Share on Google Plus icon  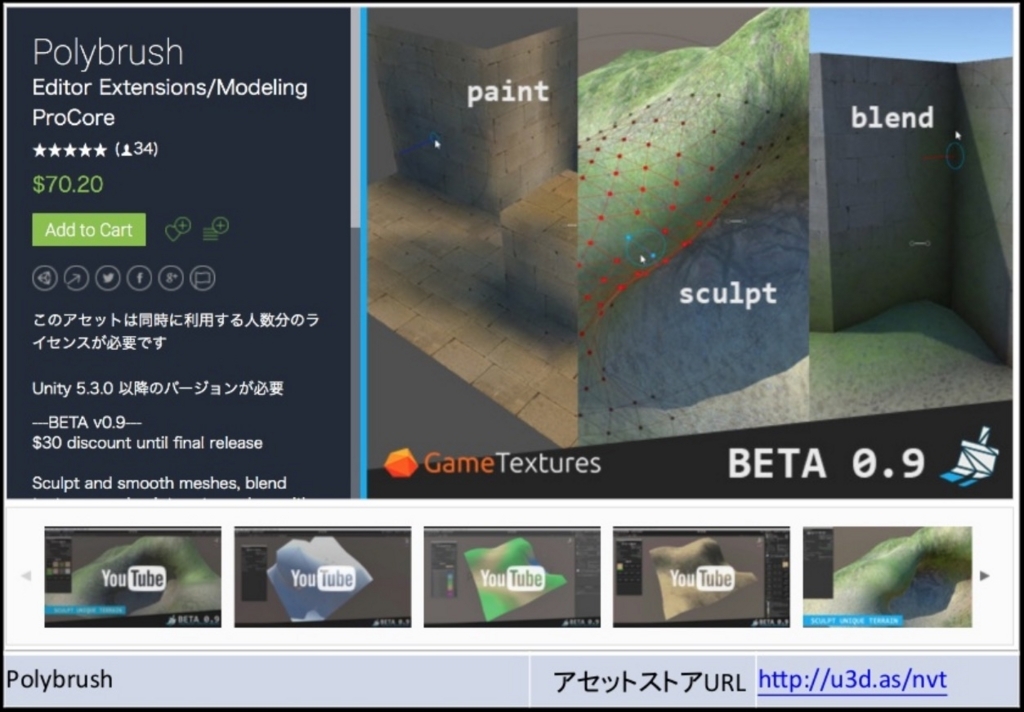(170, 278)
